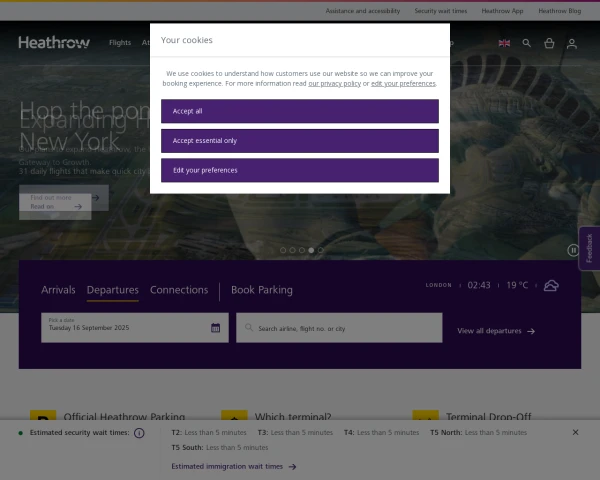Select the Departures tab
The image size is (600, 480).
click(112, 290)
